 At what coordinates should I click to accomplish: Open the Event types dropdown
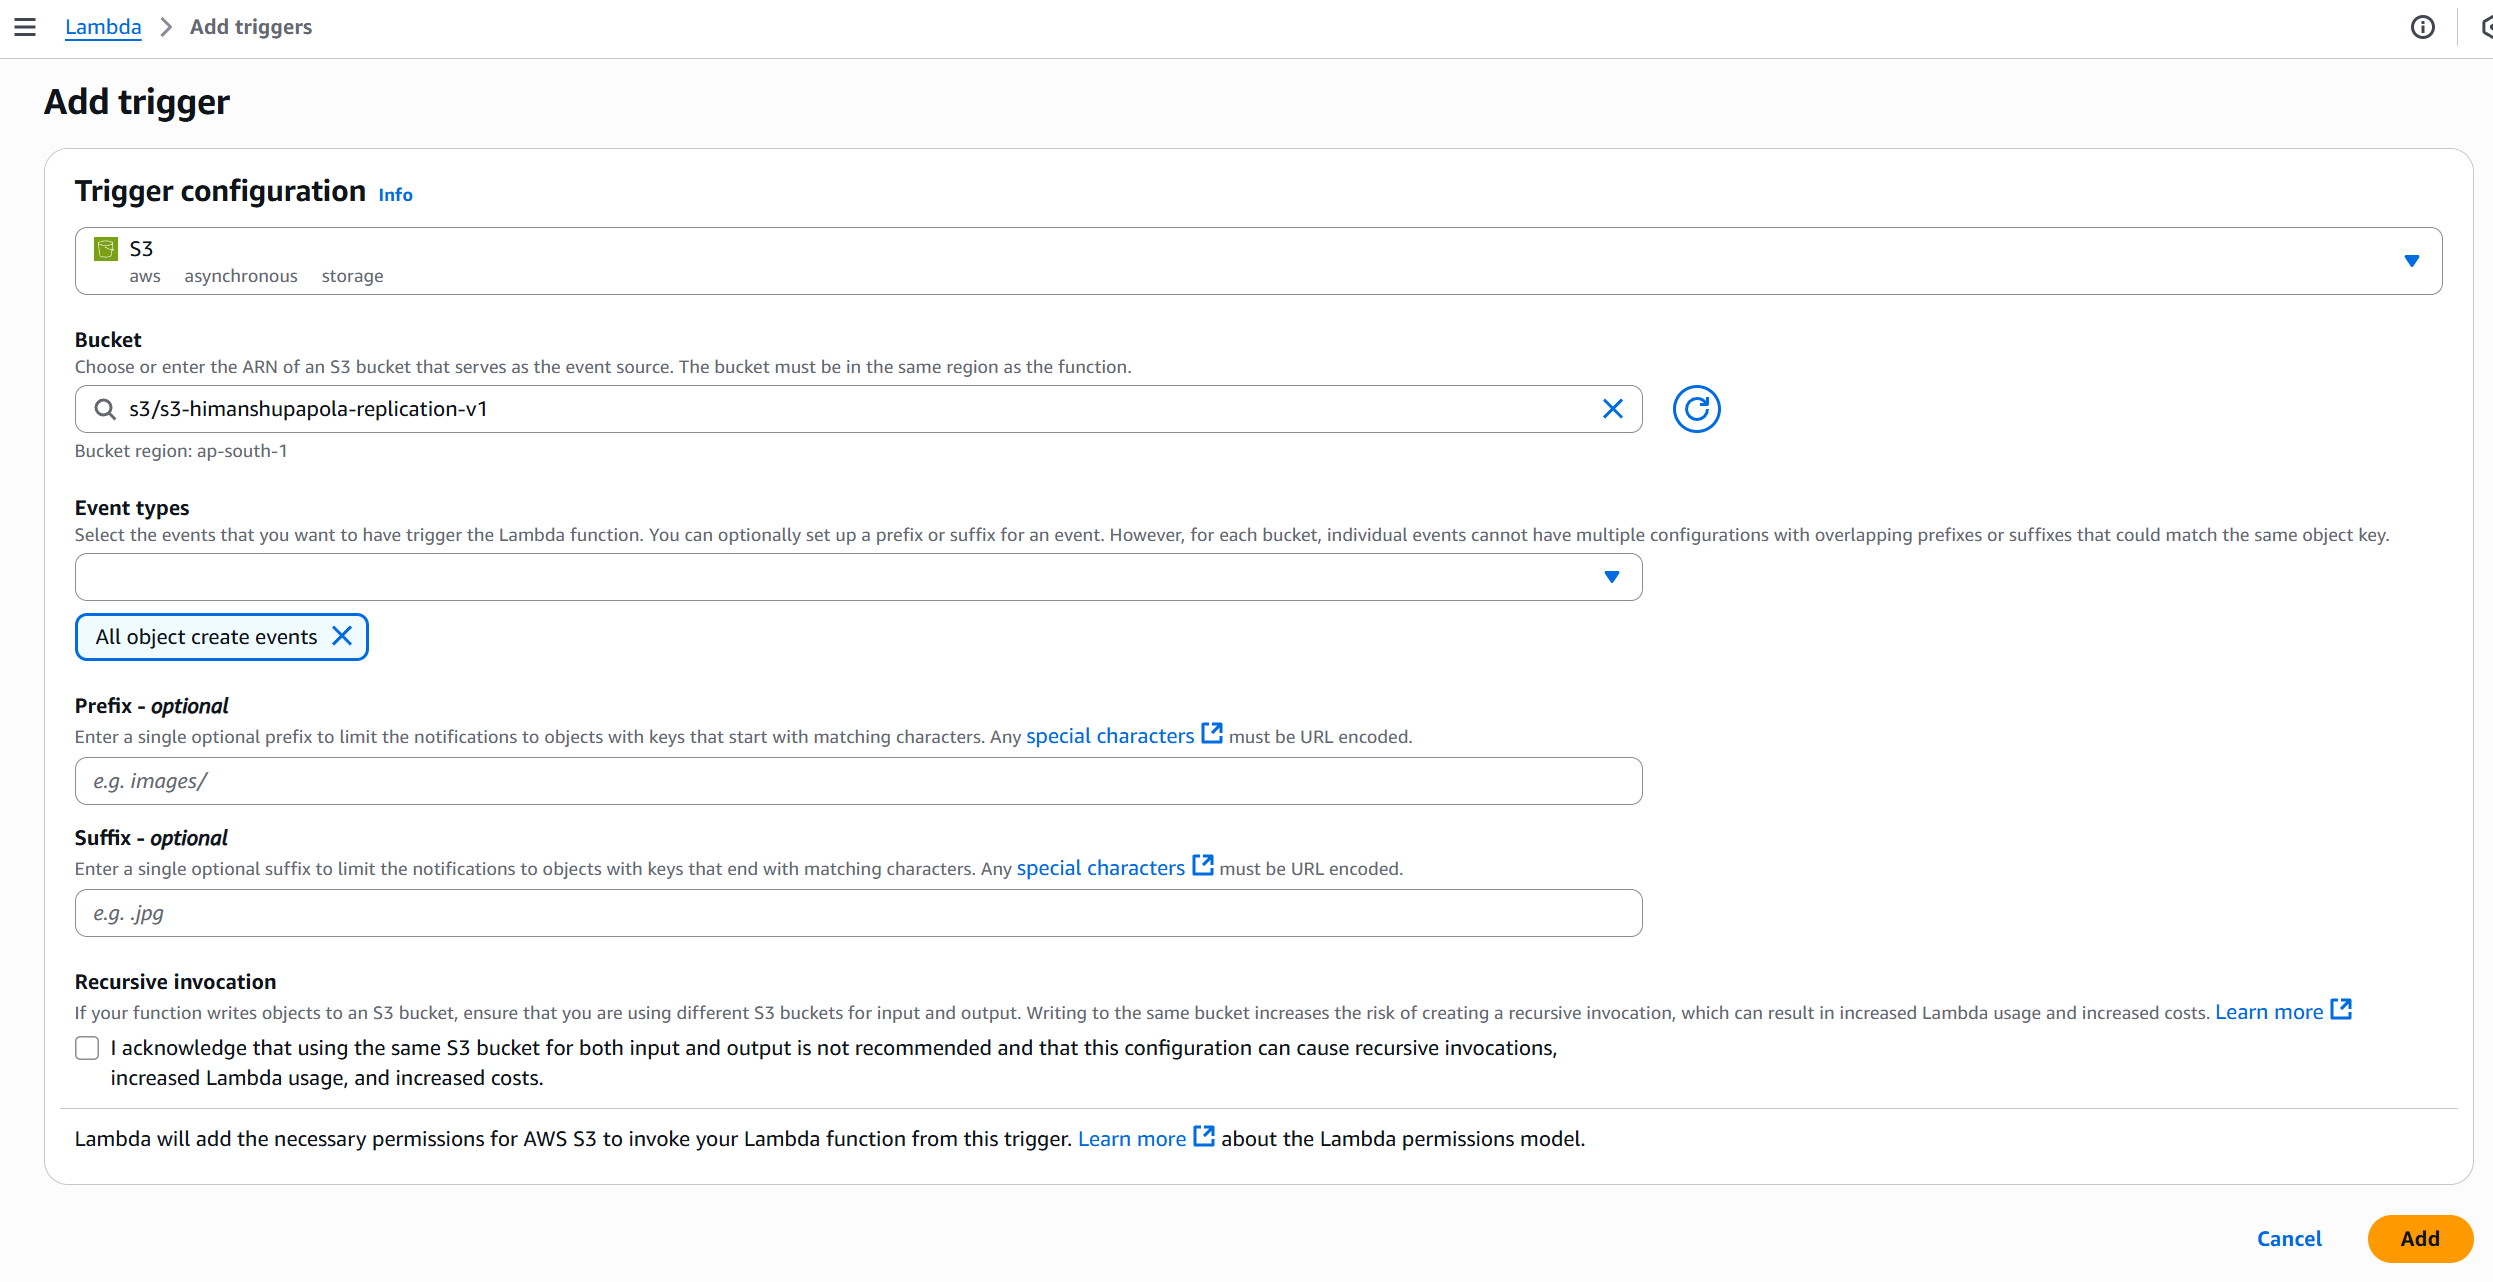(x=1611, y=577)
